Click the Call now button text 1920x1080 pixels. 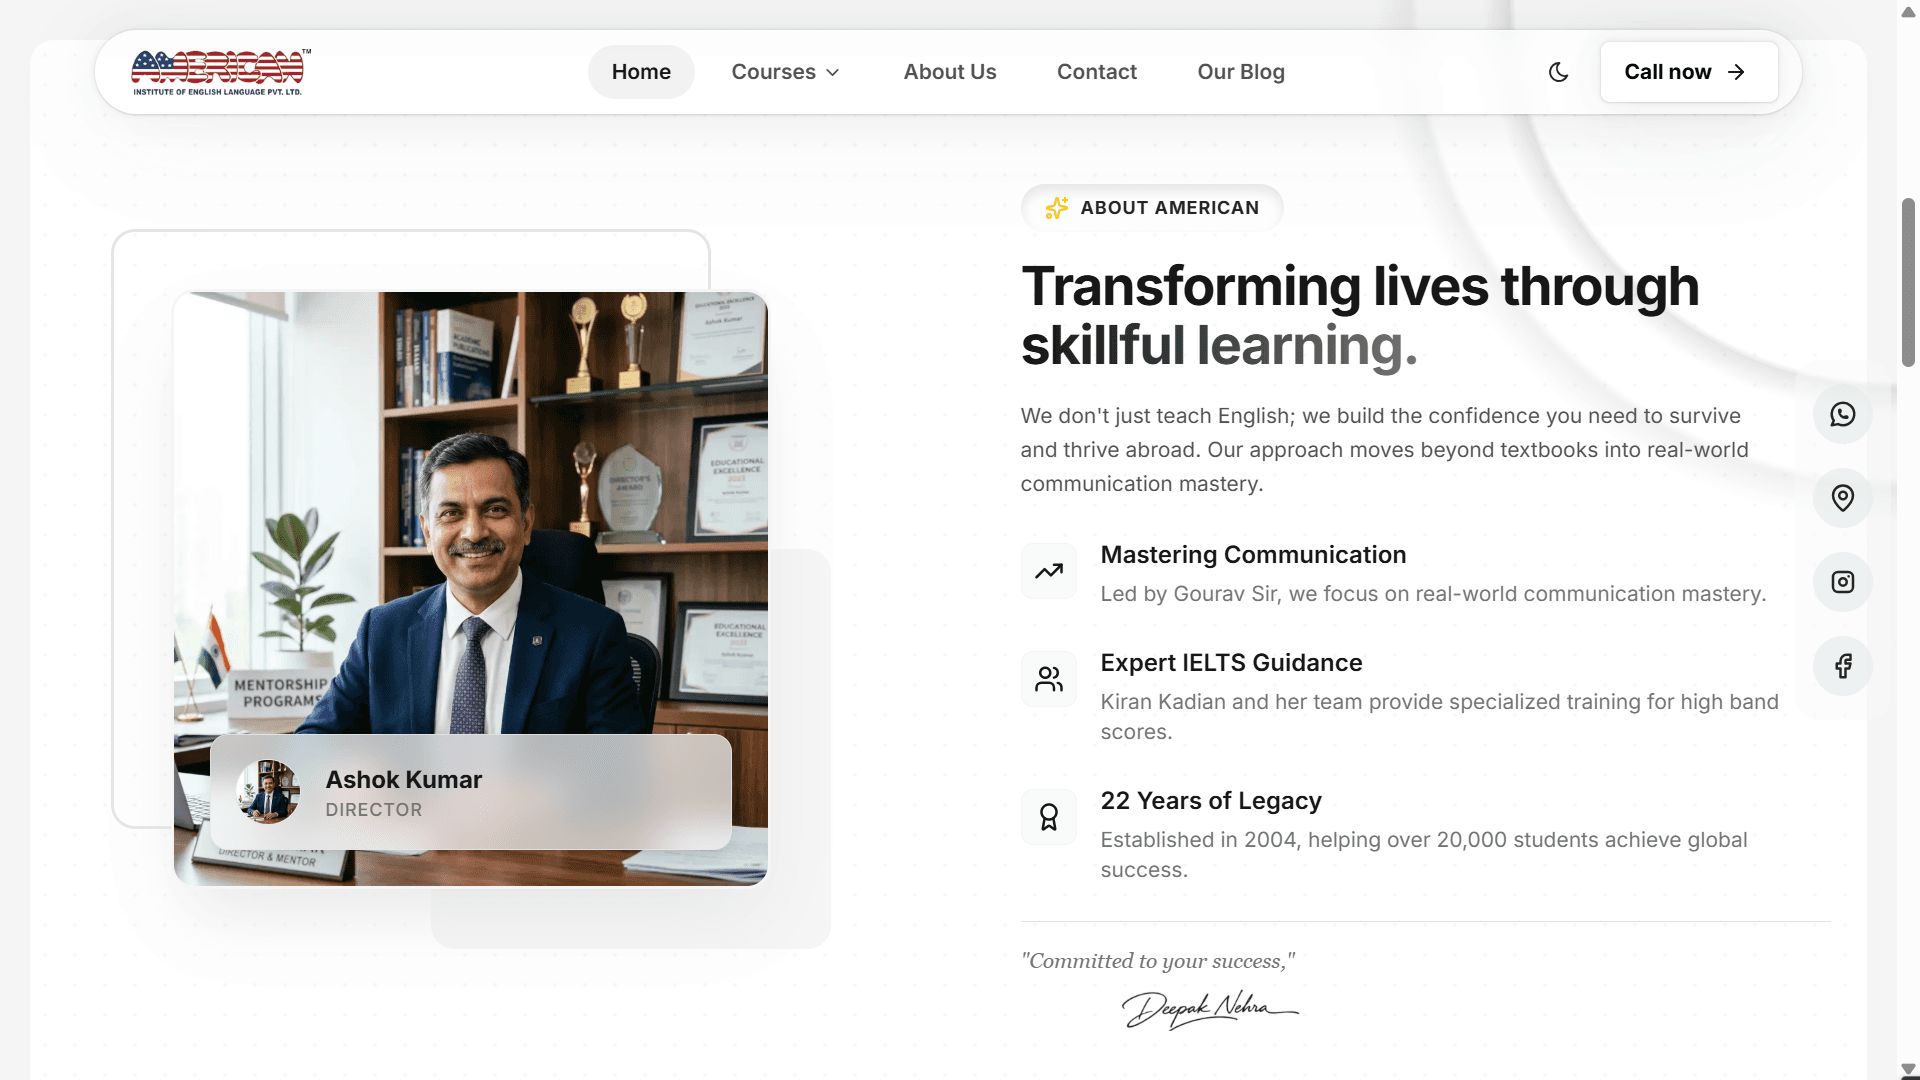pyautogui.click(x=1668, y=72)
